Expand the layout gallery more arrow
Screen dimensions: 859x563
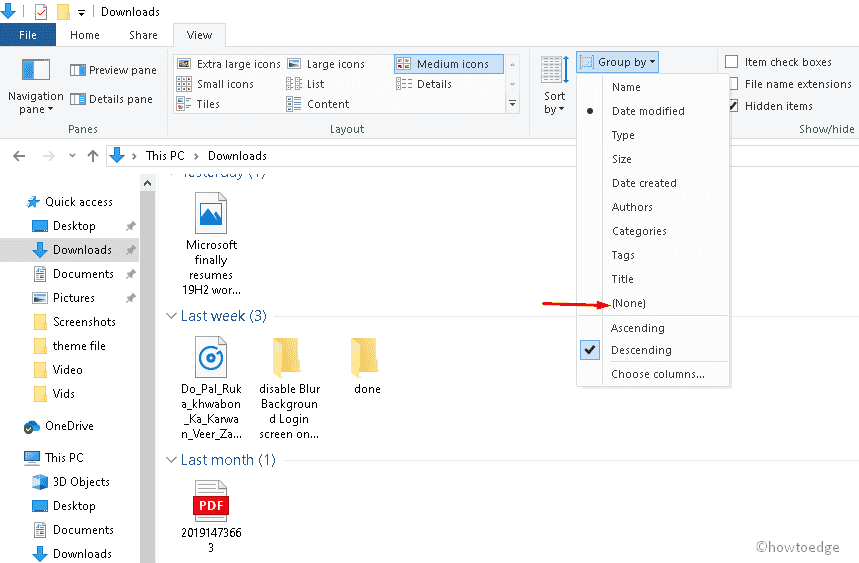coord(512,104)
